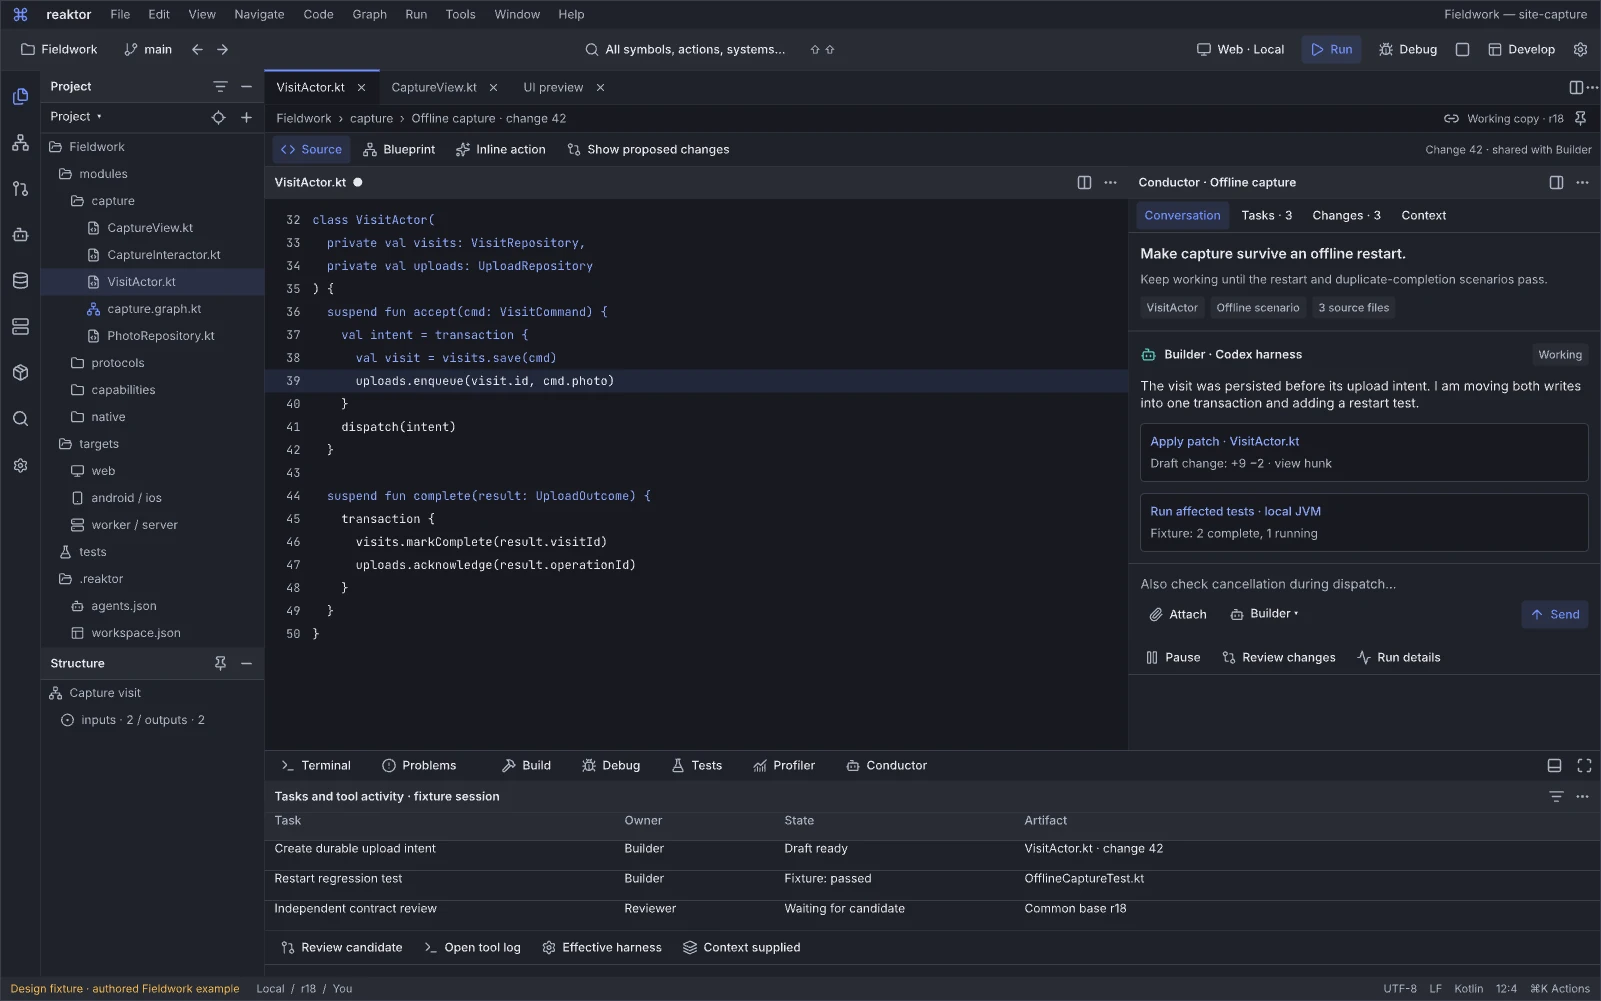Navigate forward with the right arrow
The image size is (1601, 1001).
click(222, 49)
